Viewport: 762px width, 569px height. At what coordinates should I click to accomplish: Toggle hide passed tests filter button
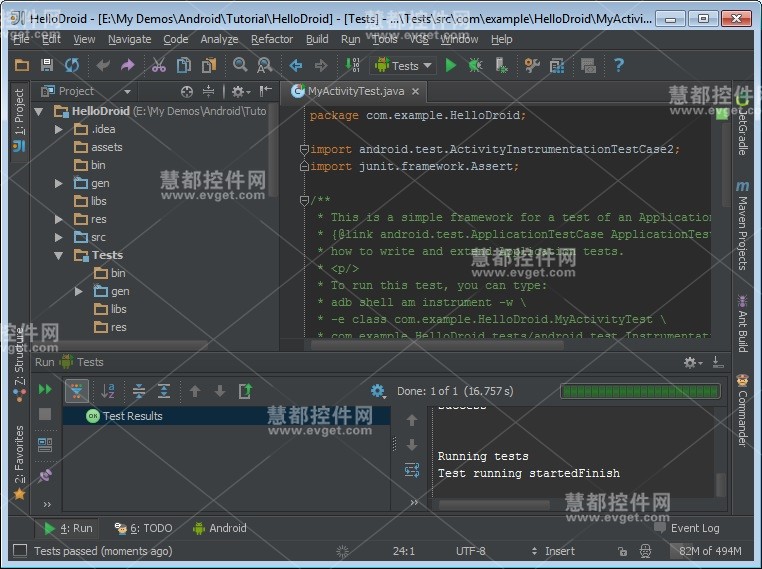77,391
